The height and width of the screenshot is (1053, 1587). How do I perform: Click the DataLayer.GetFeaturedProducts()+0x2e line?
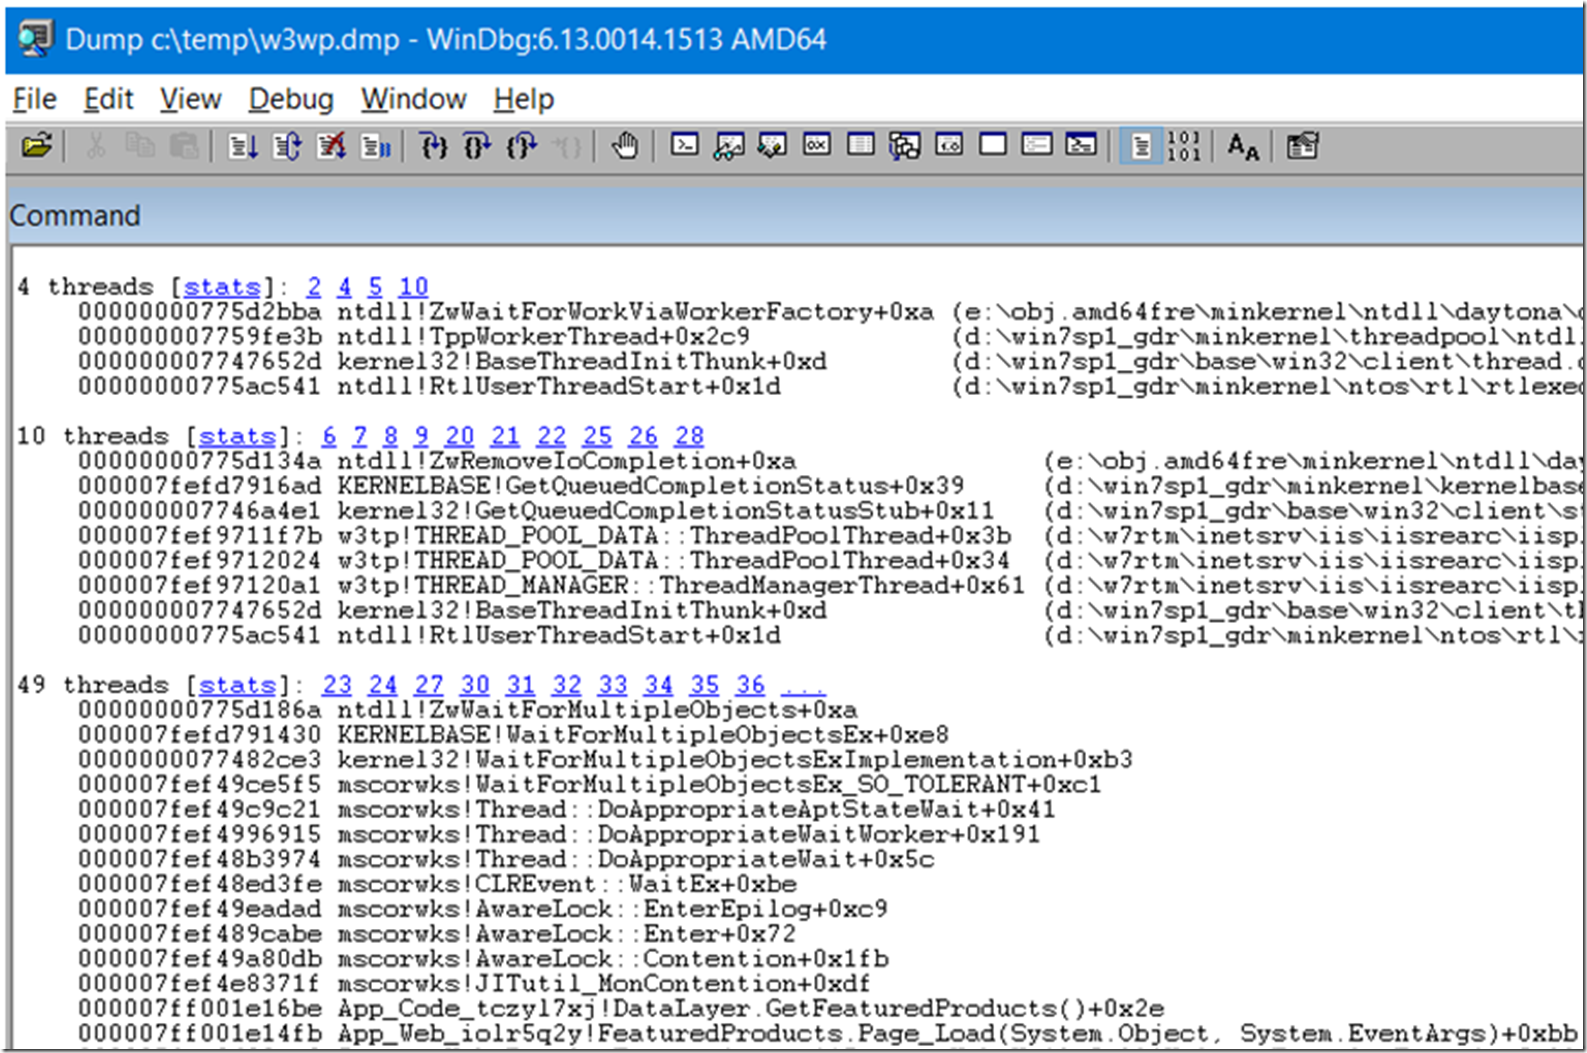pyautogui.click(x=750, y=1008)
